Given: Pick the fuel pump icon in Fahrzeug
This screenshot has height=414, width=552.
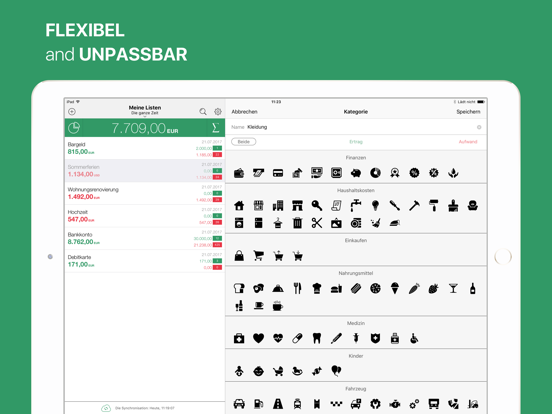Looking at the screenshot, I should pyautogui.click(x=258, y=404).
